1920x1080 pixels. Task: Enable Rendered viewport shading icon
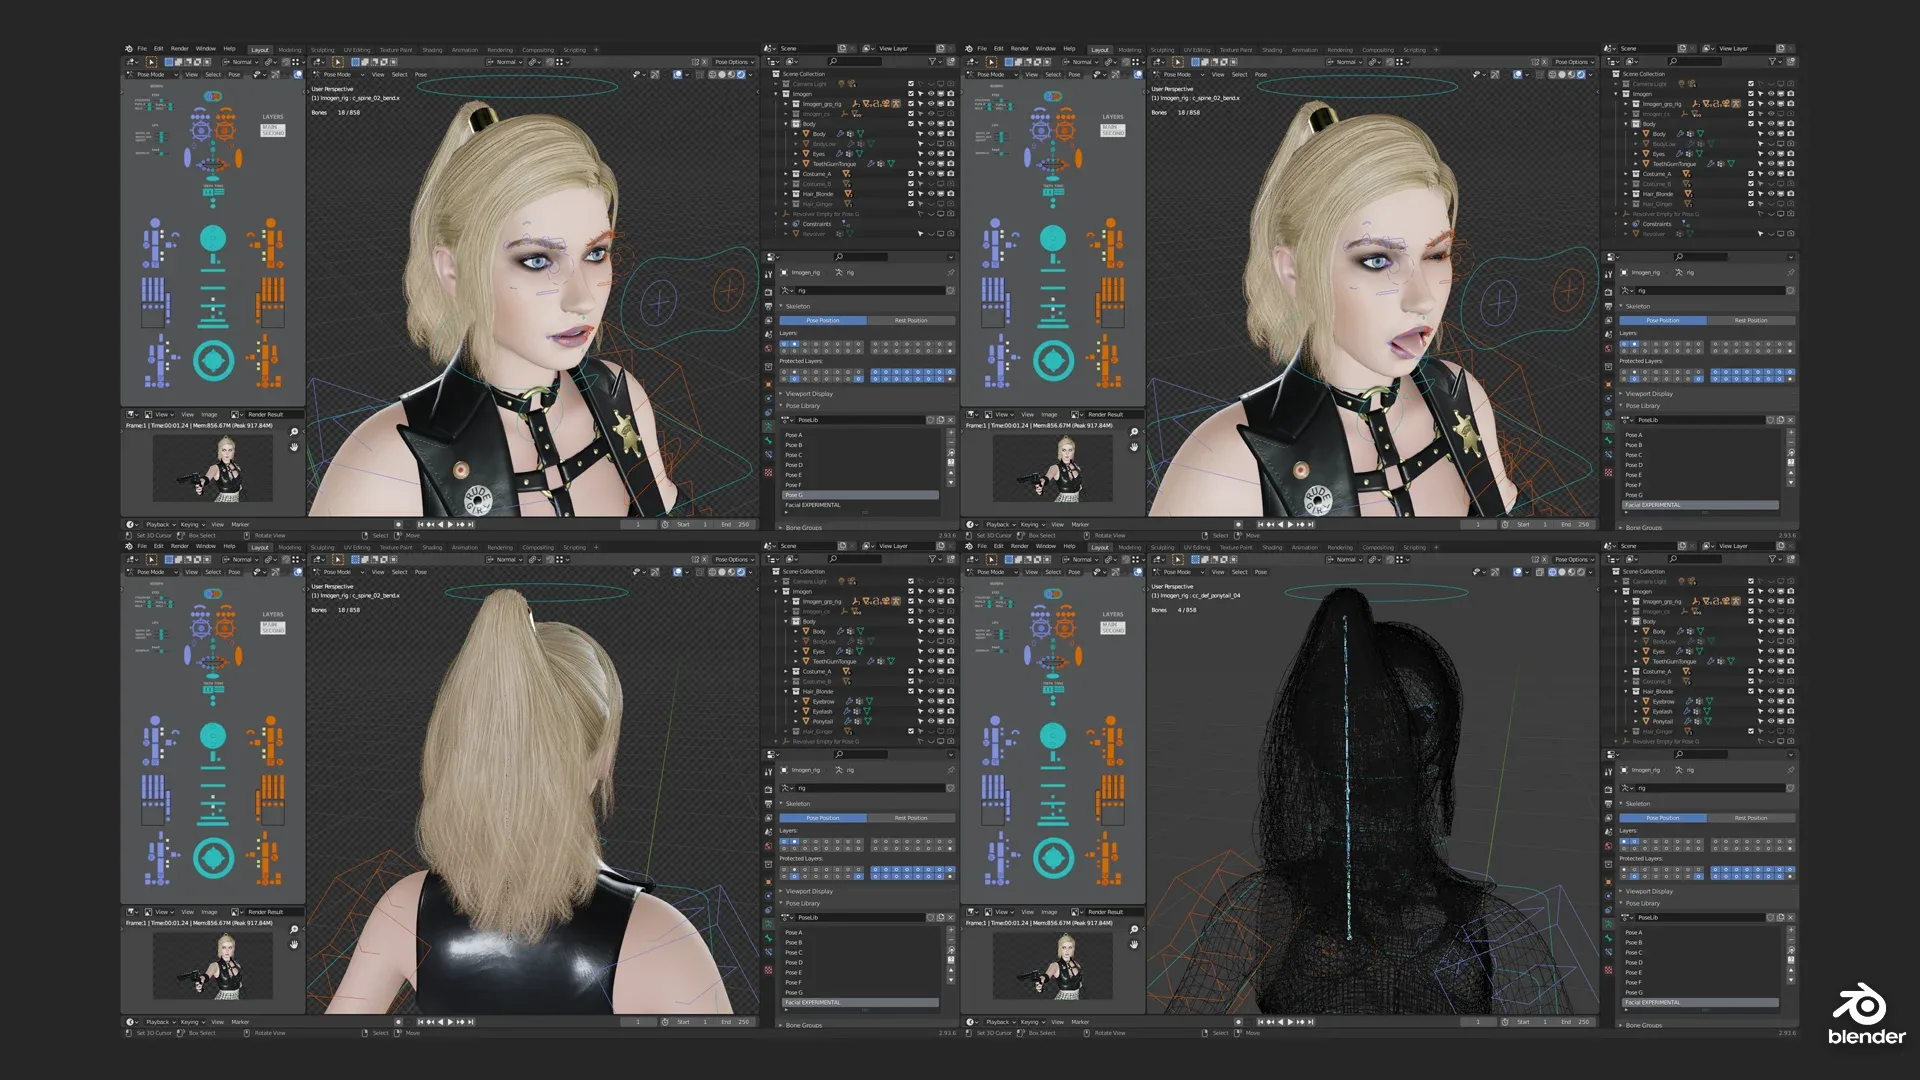coord(741,75)
